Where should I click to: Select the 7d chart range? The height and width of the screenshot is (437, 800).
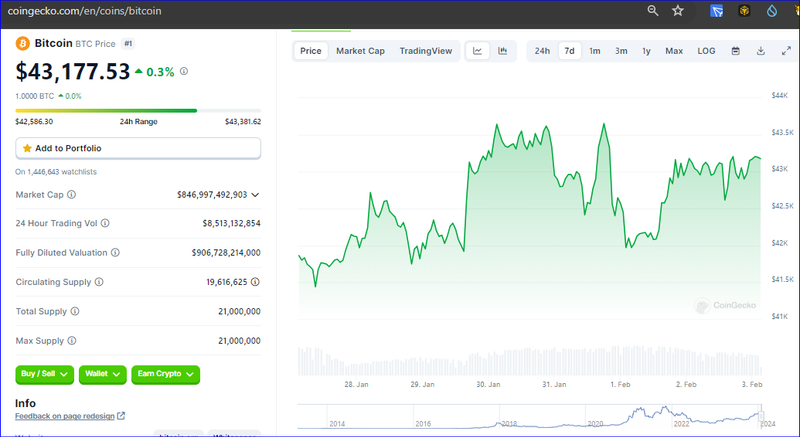coord(569,51)
